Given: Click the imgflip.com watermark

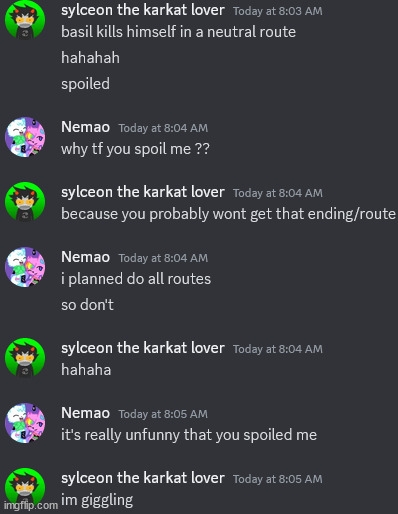Looking at the screenshot, I should (31, 505).
